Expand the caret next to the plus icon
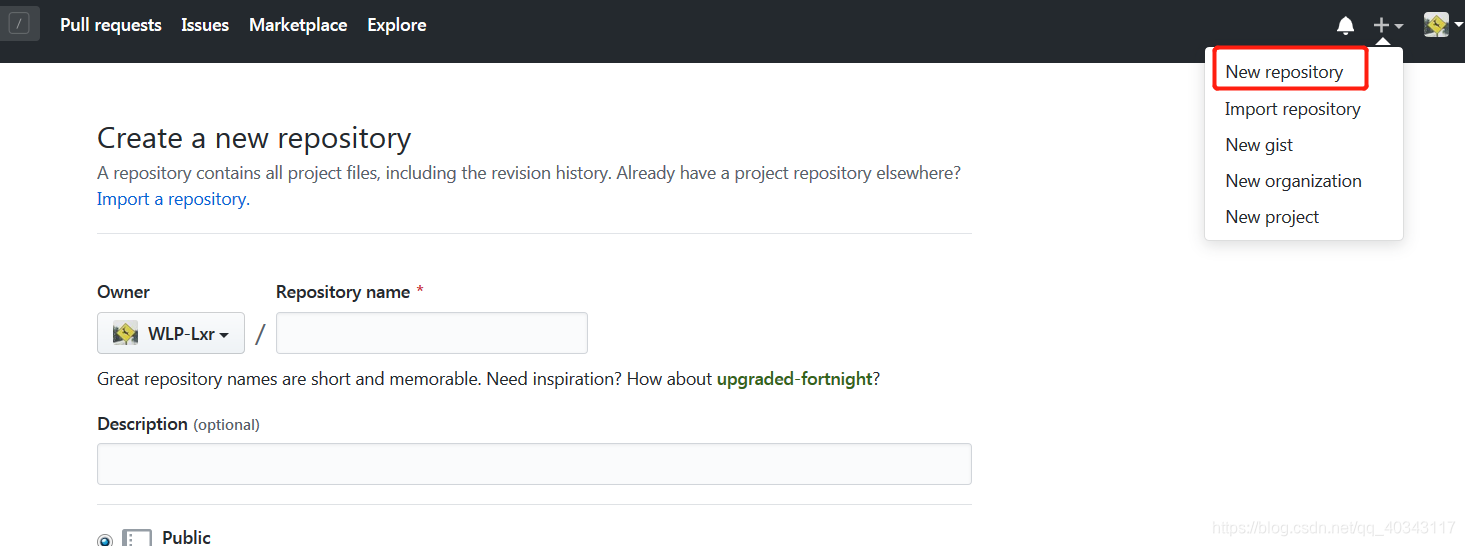 (1399, 26)
